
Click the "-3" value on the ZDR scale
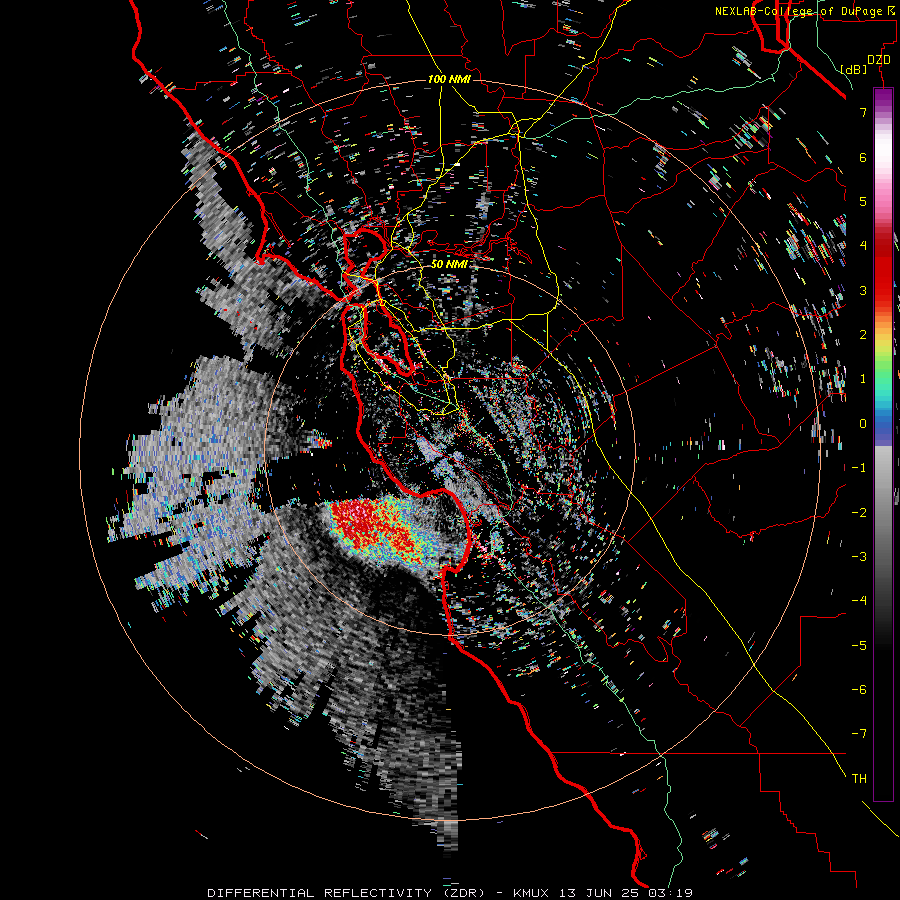click(x=859, y=557)
